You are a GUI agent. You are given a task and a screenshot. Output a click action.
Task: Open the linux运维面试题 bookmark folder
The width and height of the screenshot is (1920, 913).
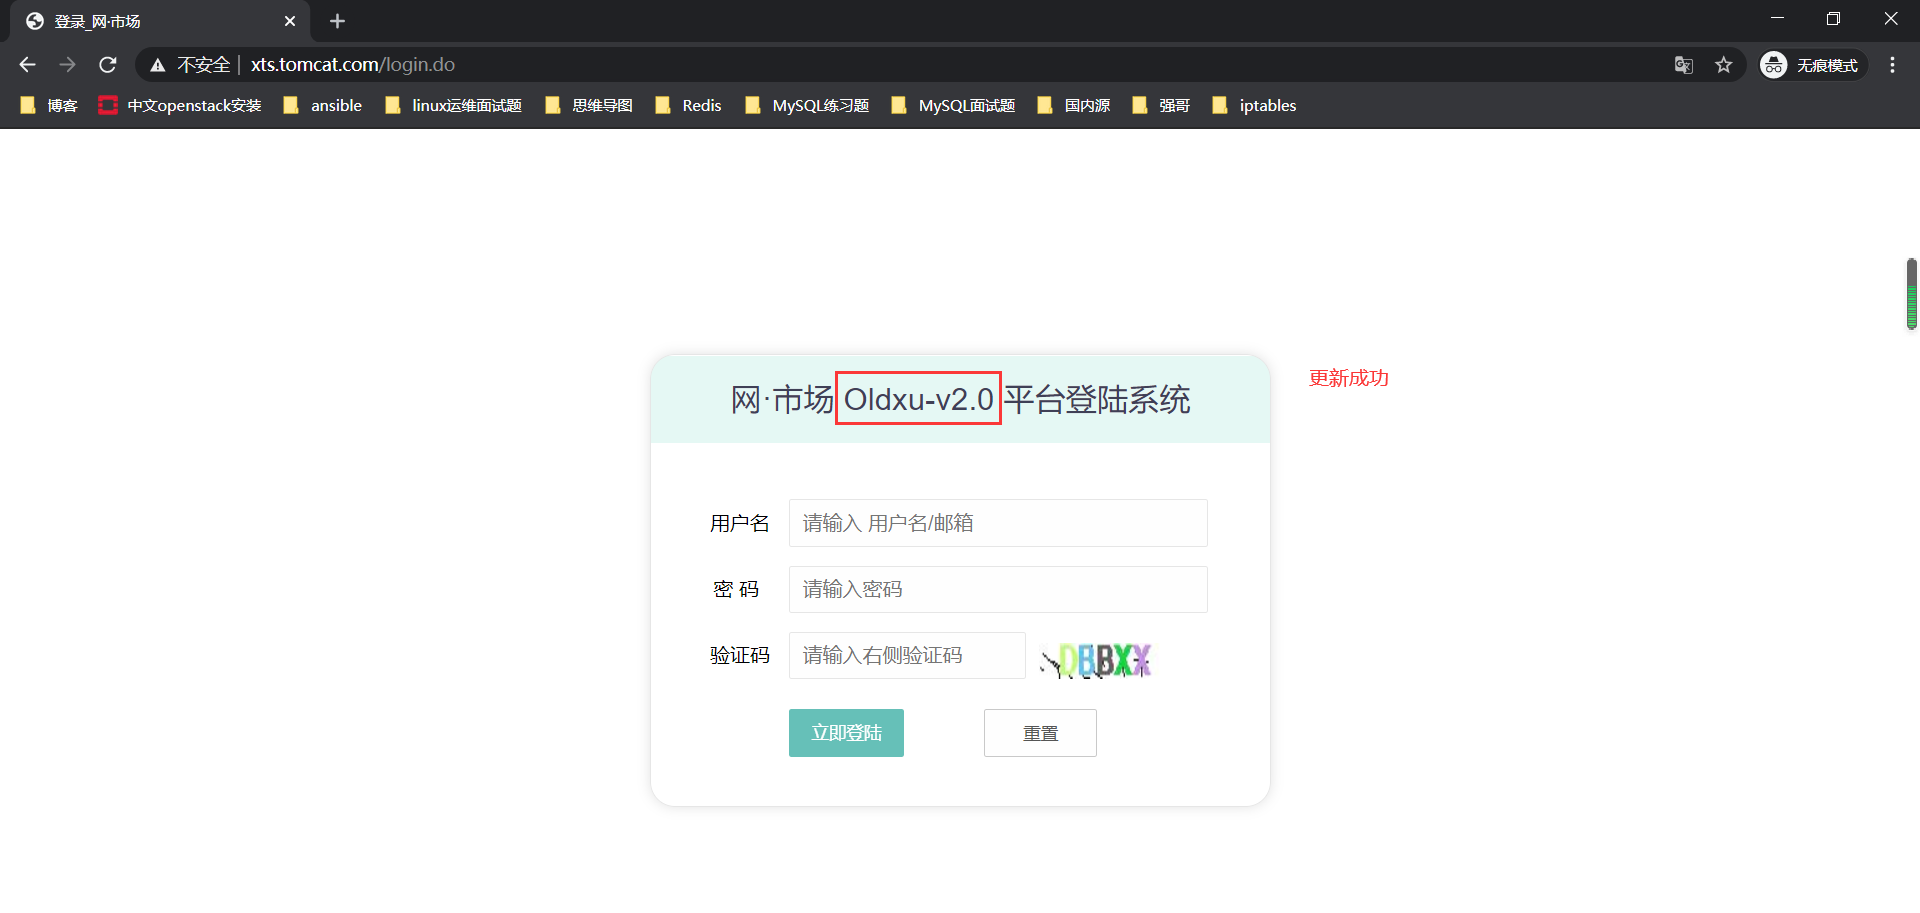pos(454,105)
